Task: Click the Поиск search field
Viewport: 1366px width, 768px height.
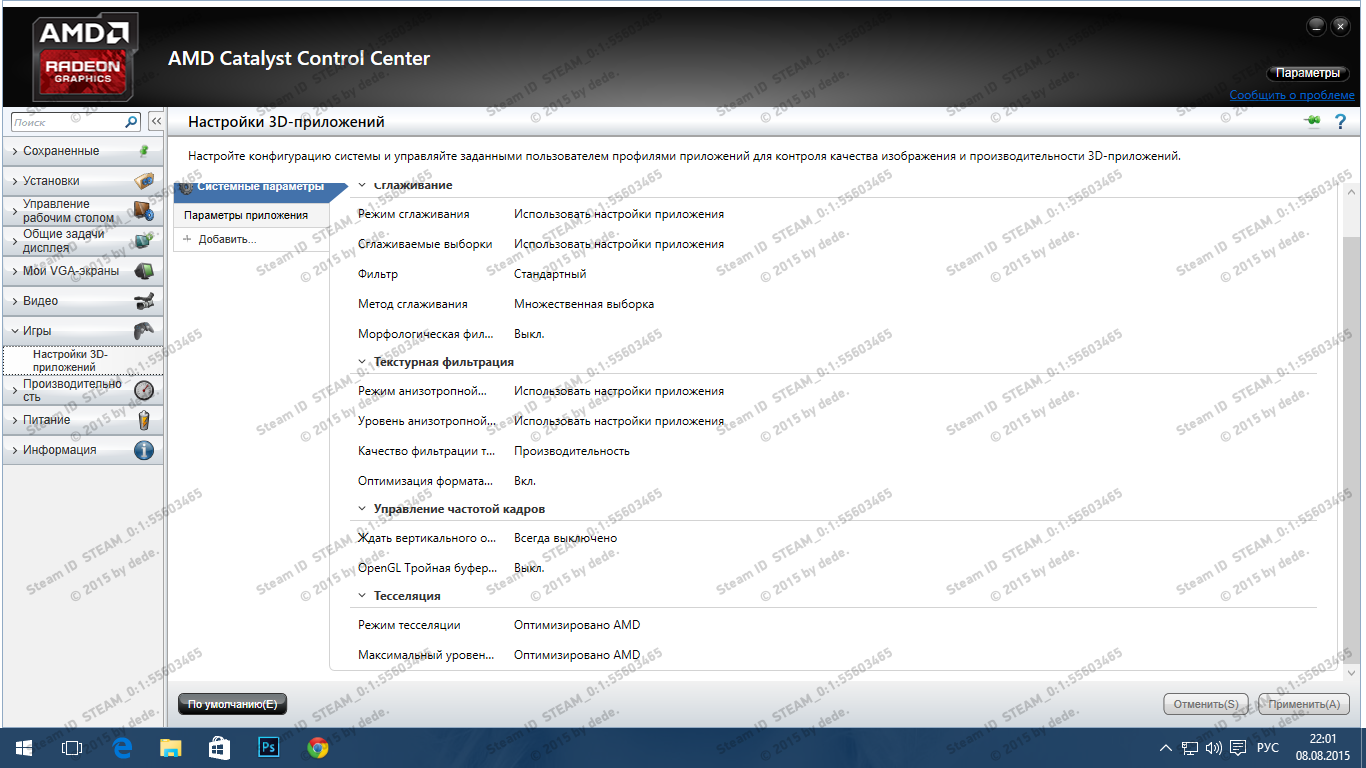Action: coord(68,122)
